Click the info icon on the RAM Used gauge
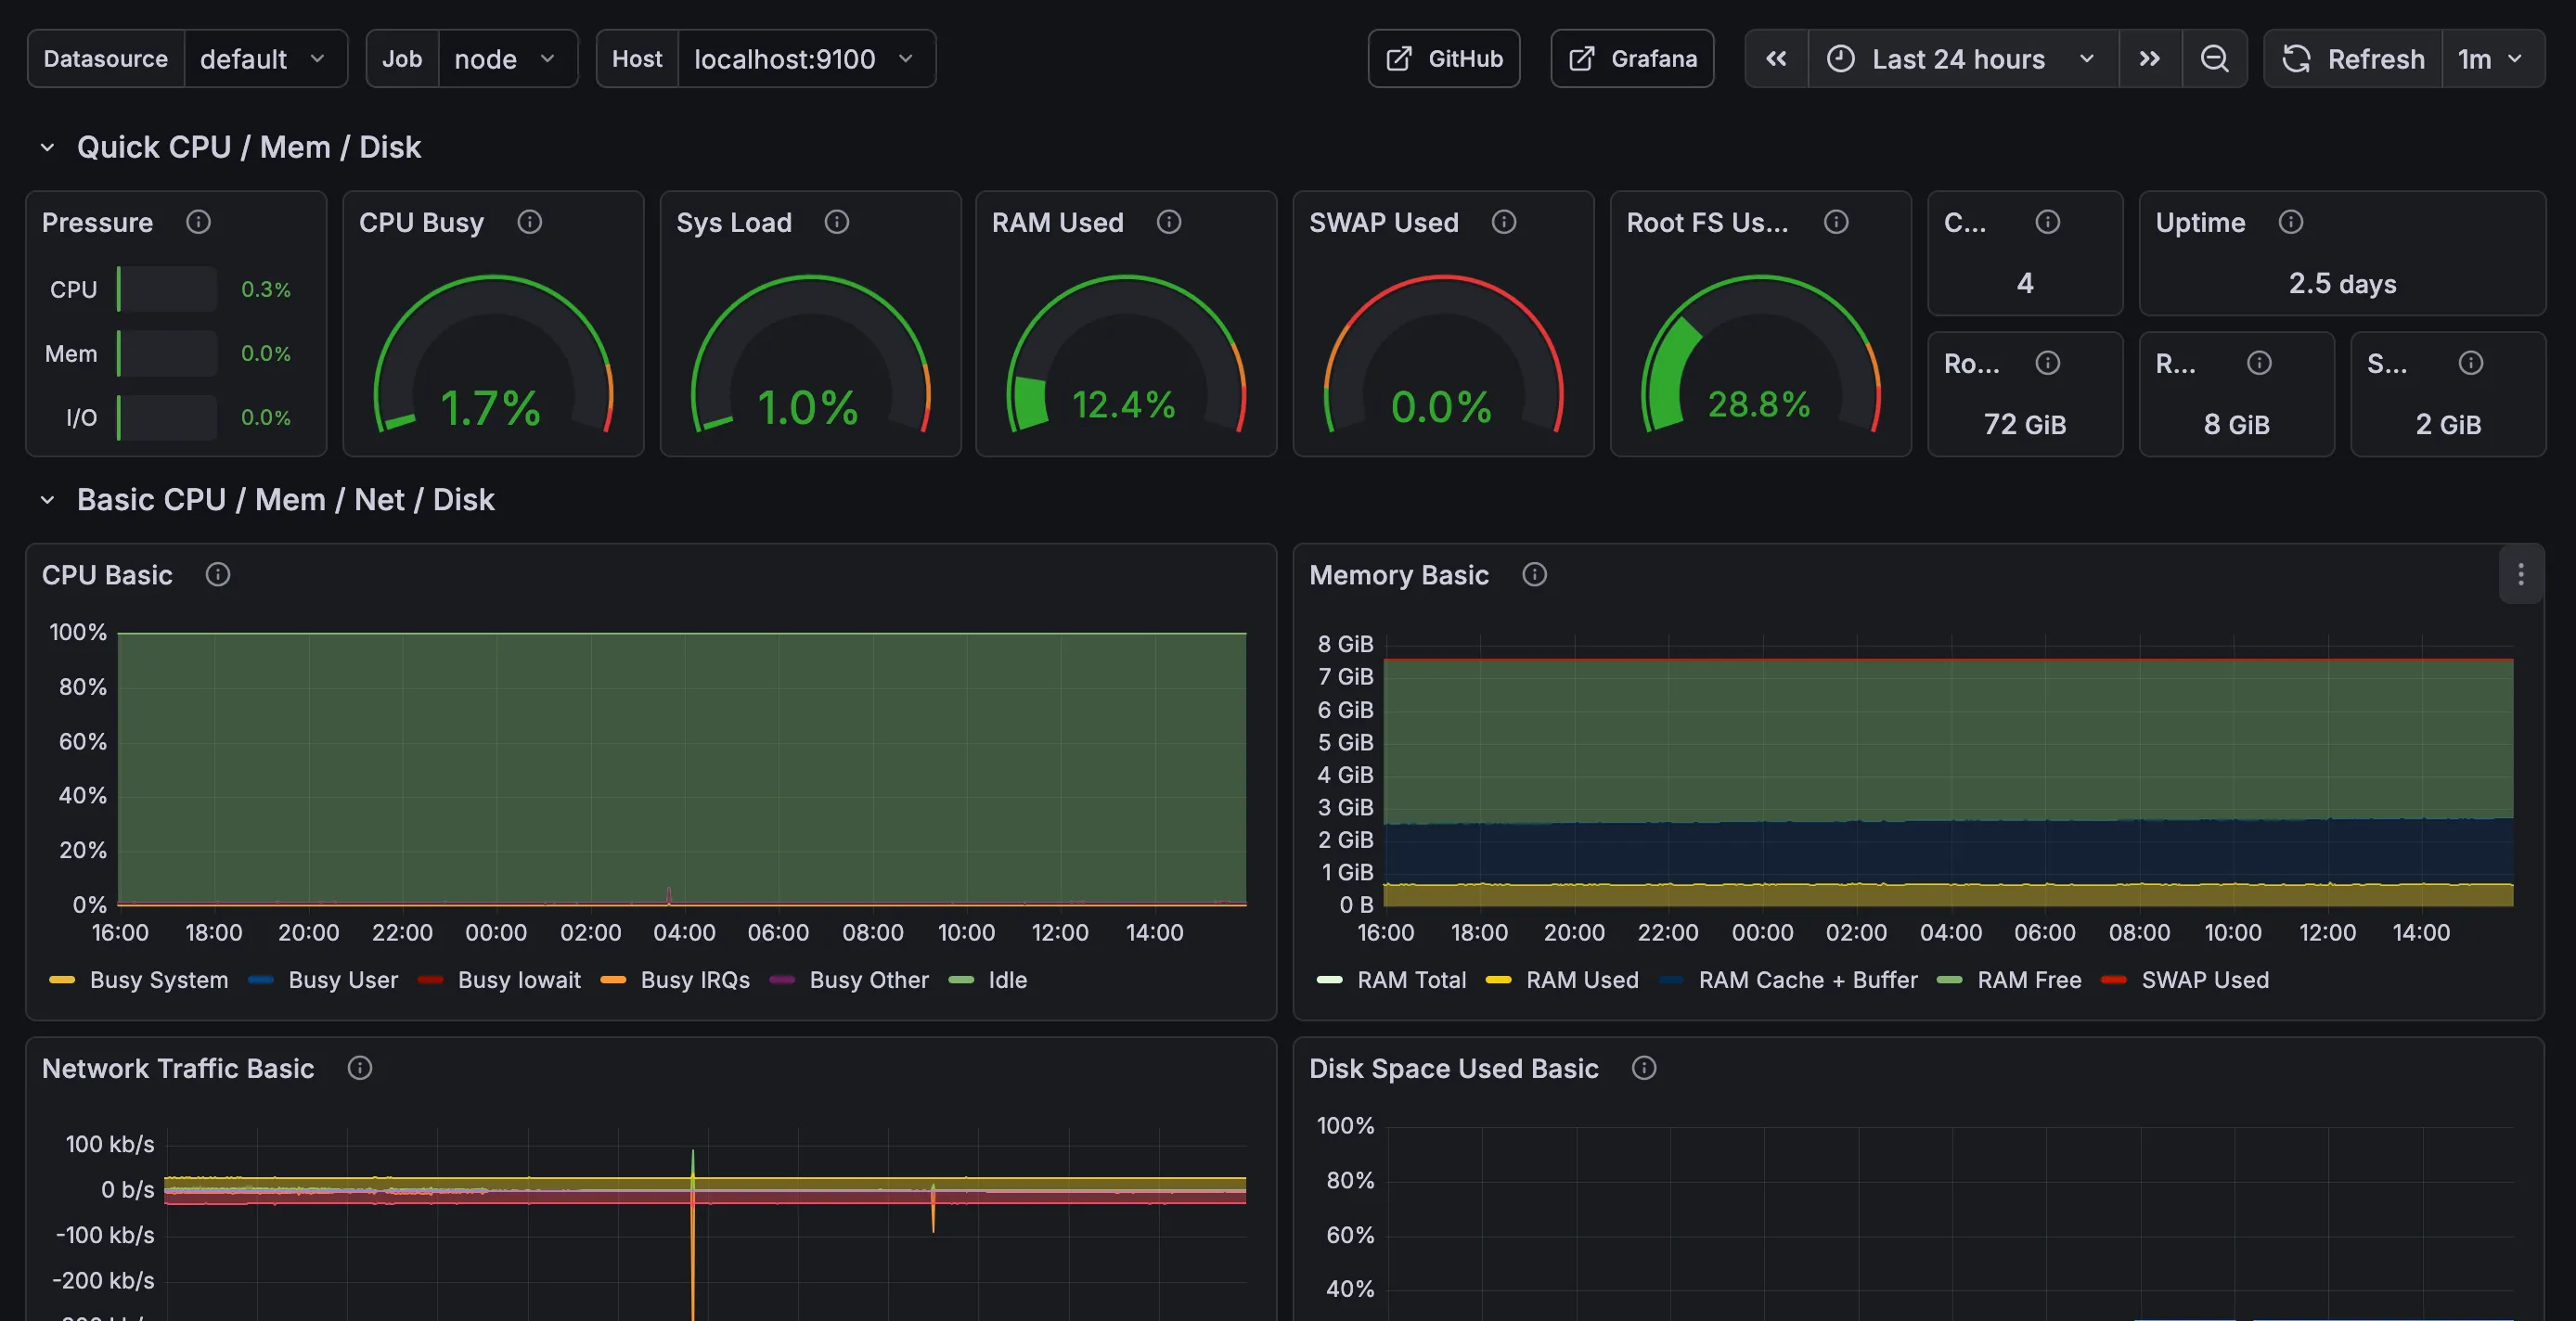This screenshot has width=2576, height=1321. click(1169, 222)
